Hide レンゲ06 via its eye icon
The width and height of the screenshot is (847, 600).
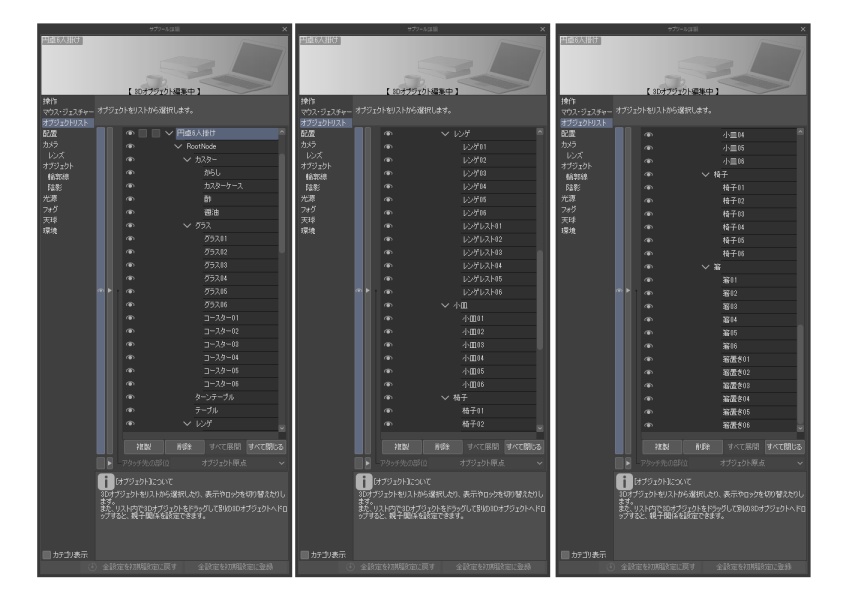click(x=388, y=213)
